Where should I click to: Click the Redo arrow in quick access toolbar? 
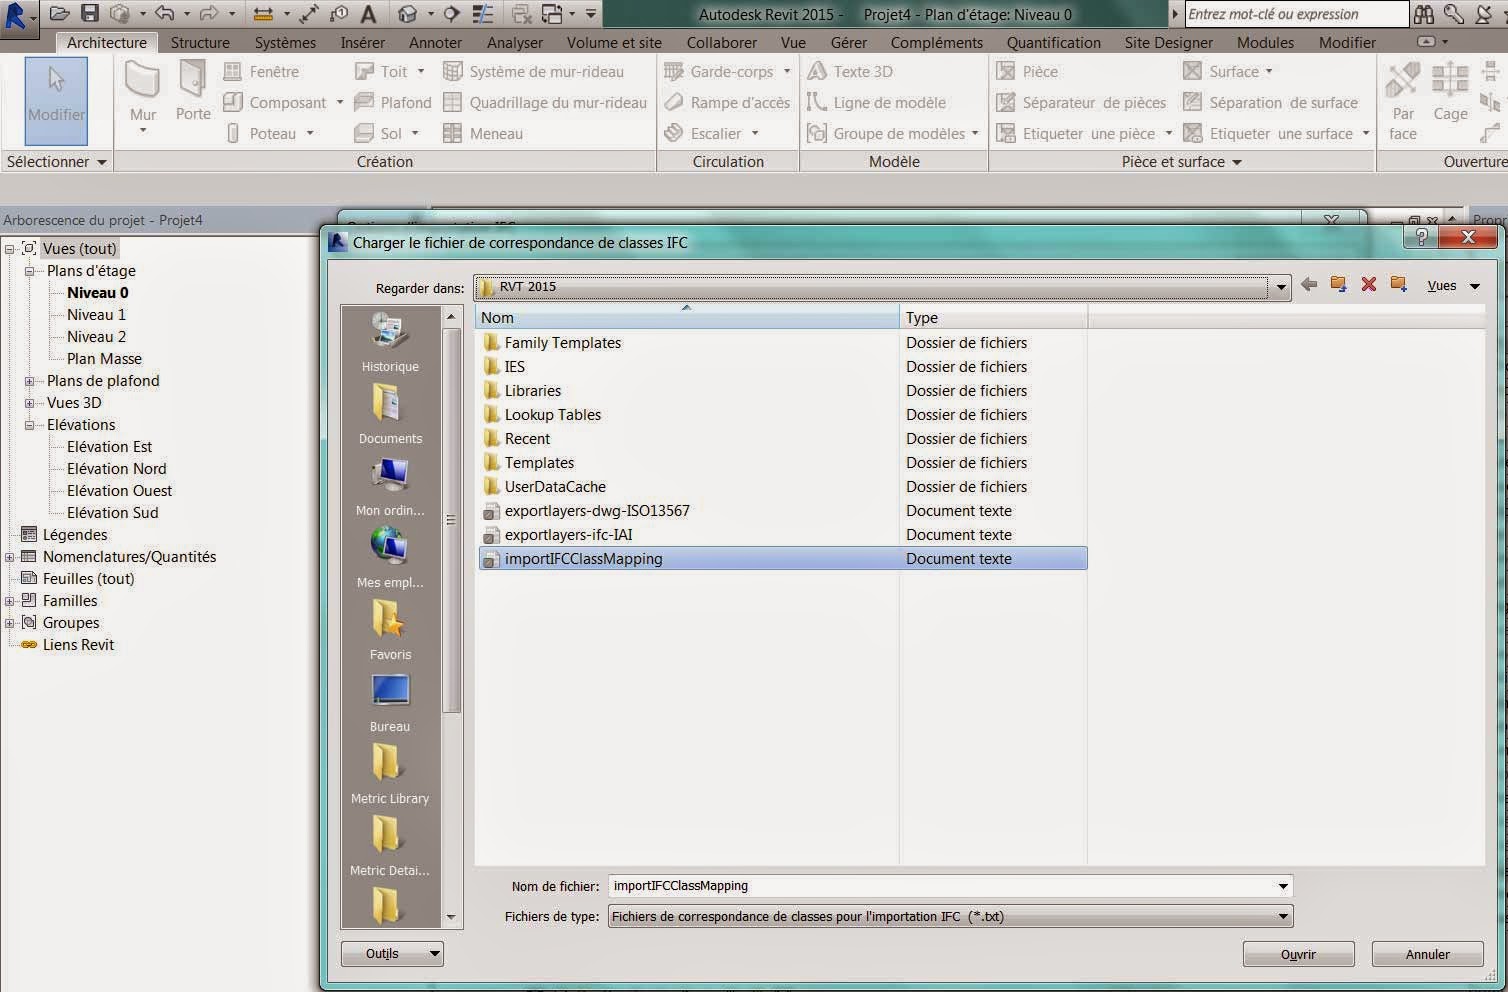[x=209, y=14]
